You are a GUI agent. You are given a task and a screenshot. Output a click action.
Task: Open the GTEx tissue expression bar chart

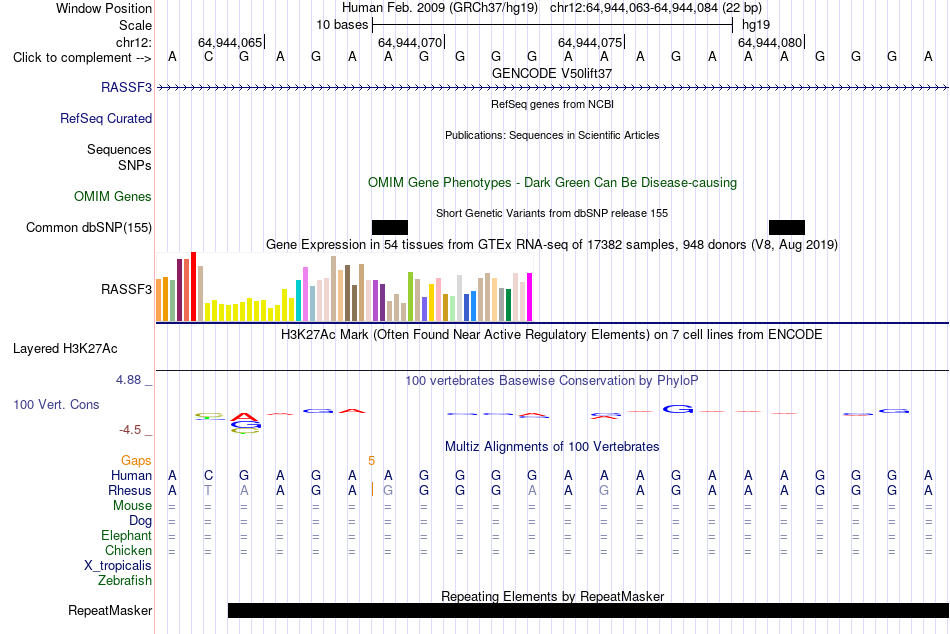[344, 287]
